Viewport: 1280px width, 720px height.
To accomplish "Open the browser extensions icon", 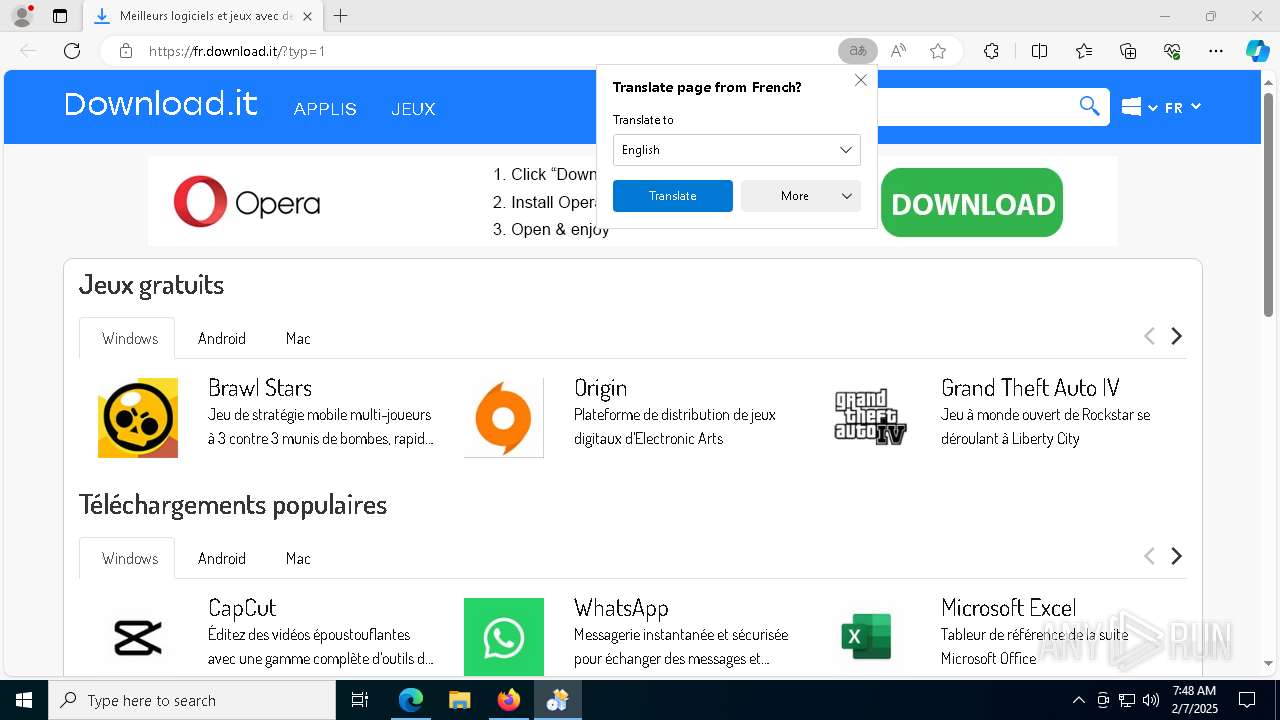I will (991, 51).
